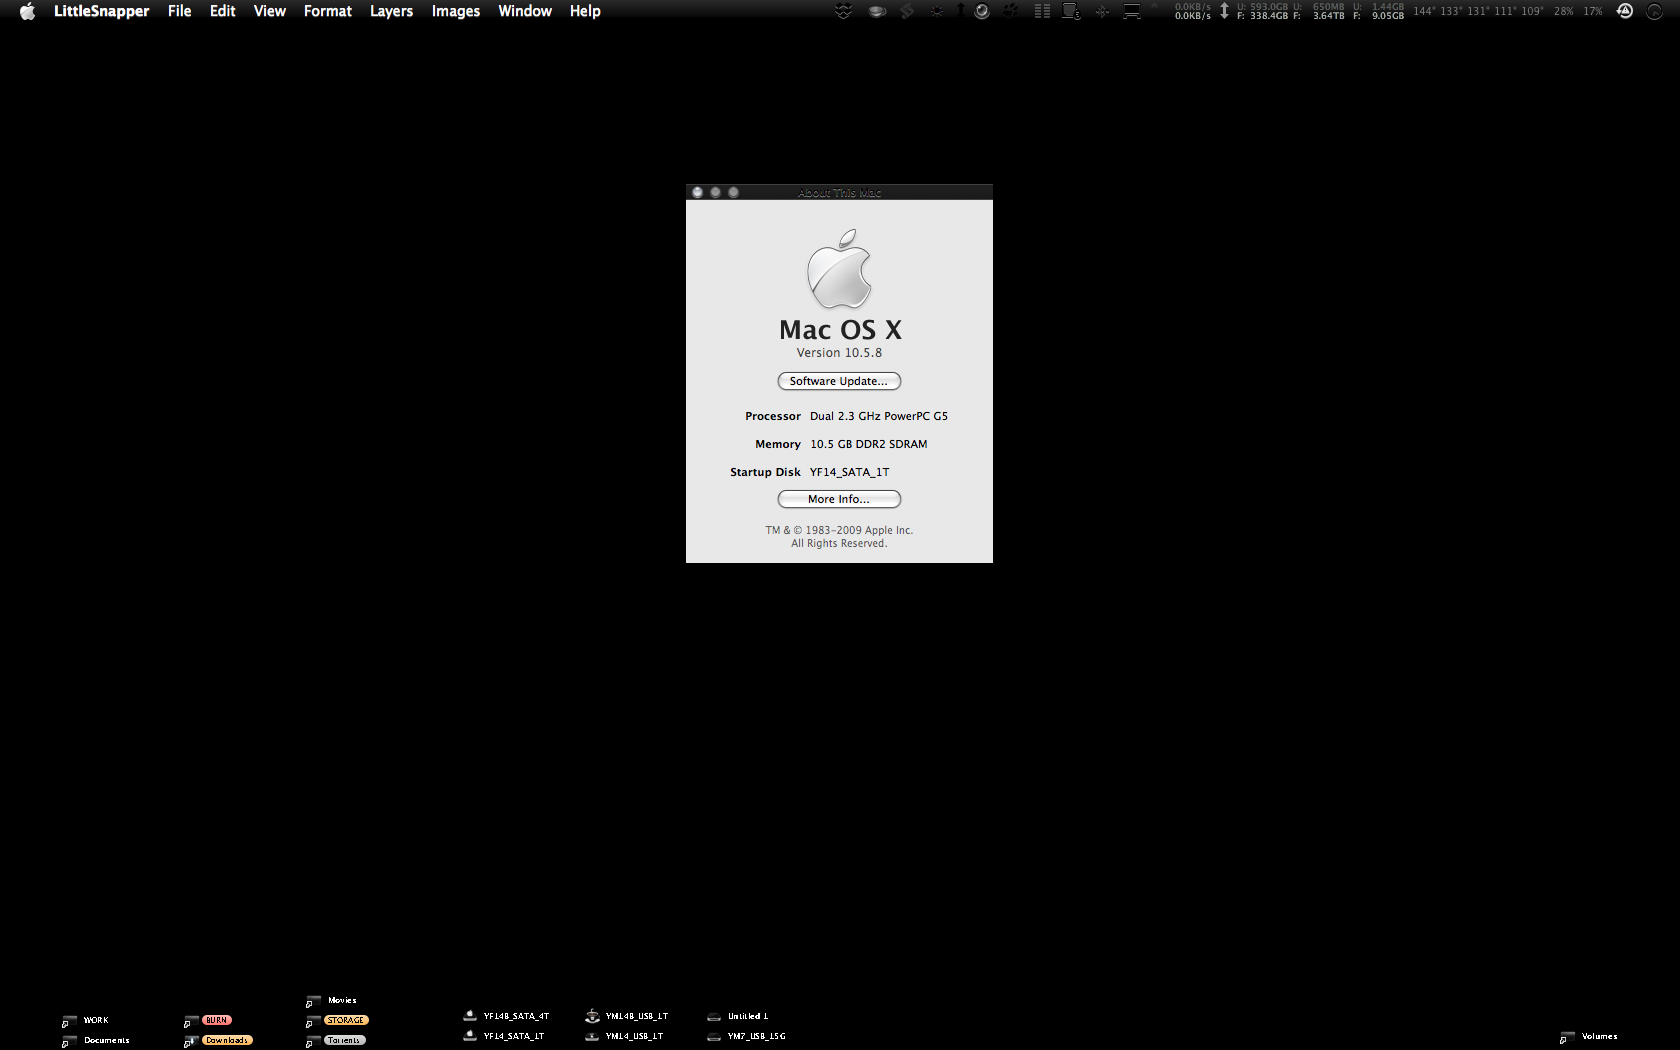The width and height of the screenshot is (1680, 1050).
Task: Open the File menu
Action: coord(179,11)
